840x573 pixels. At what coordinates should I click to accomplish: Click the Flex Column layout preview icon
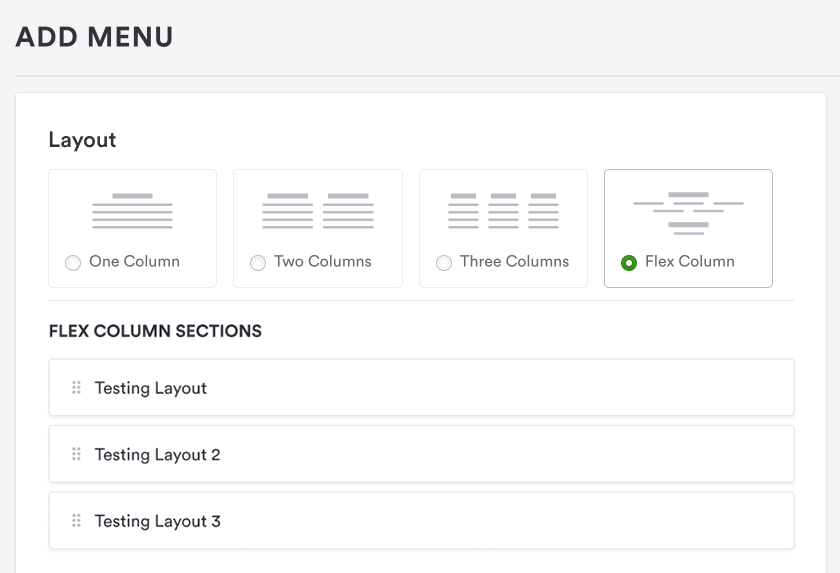click(688, 213)
